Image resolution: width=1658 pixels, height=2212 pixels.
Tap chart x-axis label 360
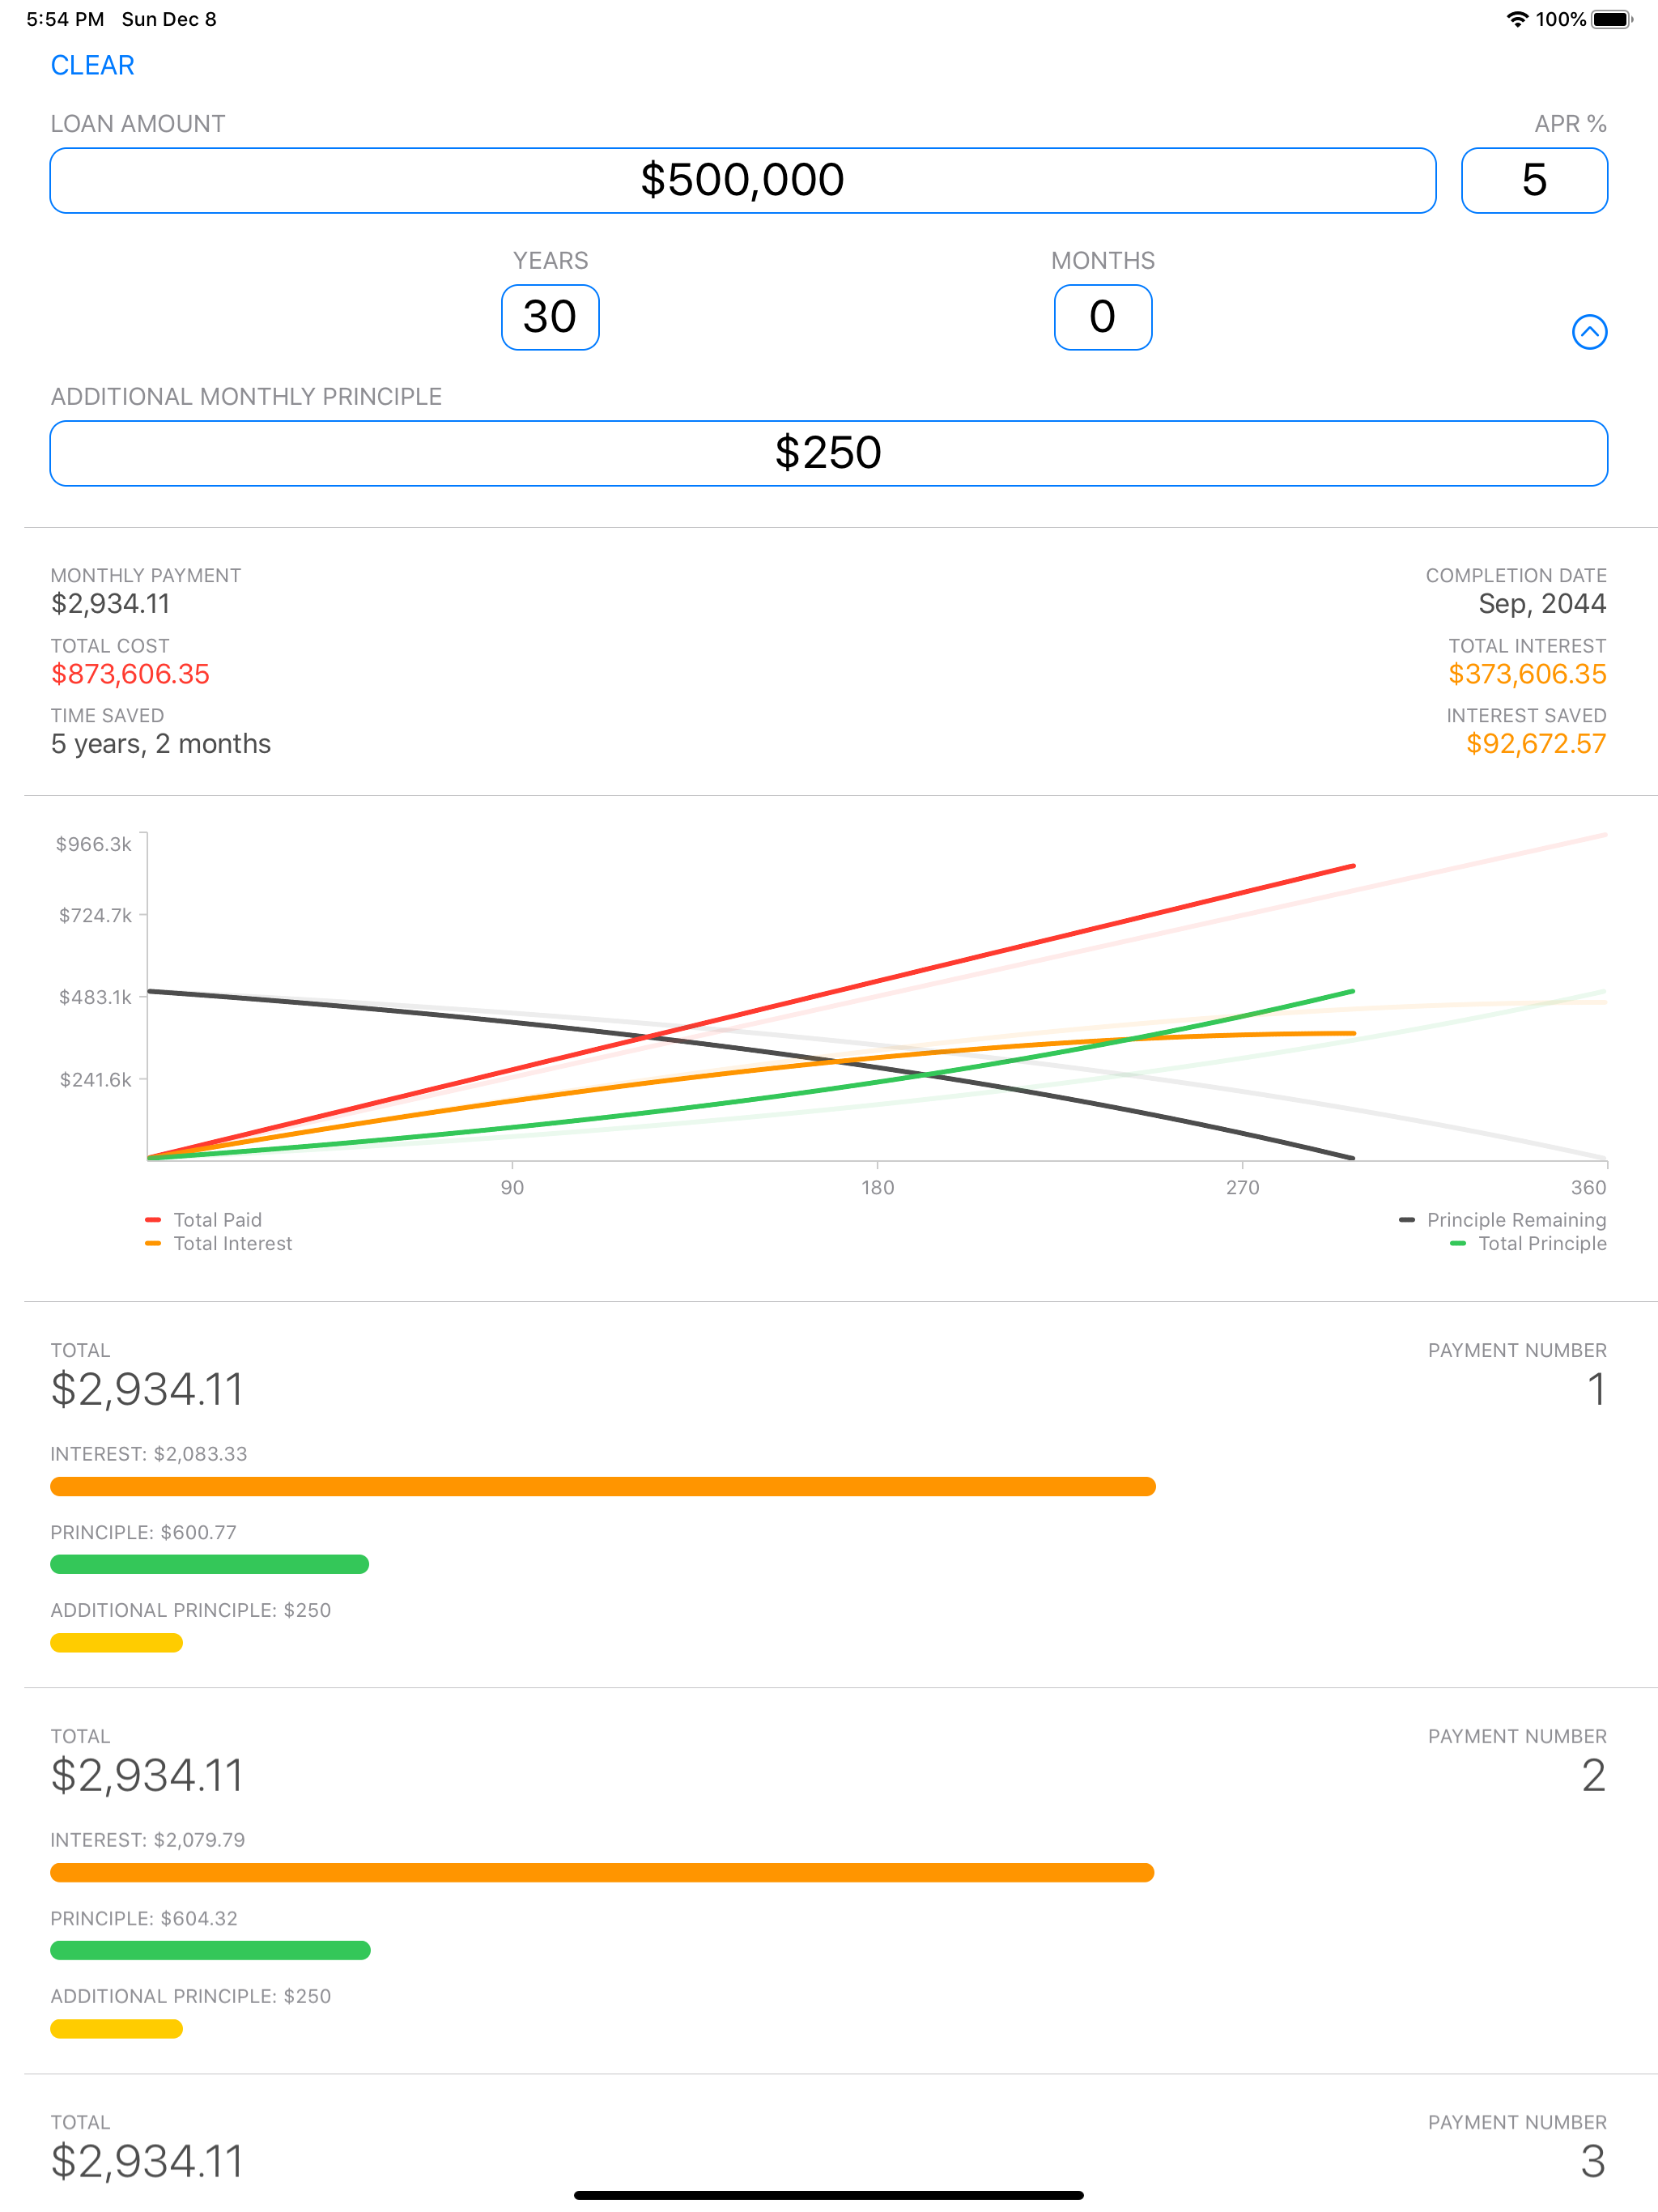click(x=1588, y=1187)
